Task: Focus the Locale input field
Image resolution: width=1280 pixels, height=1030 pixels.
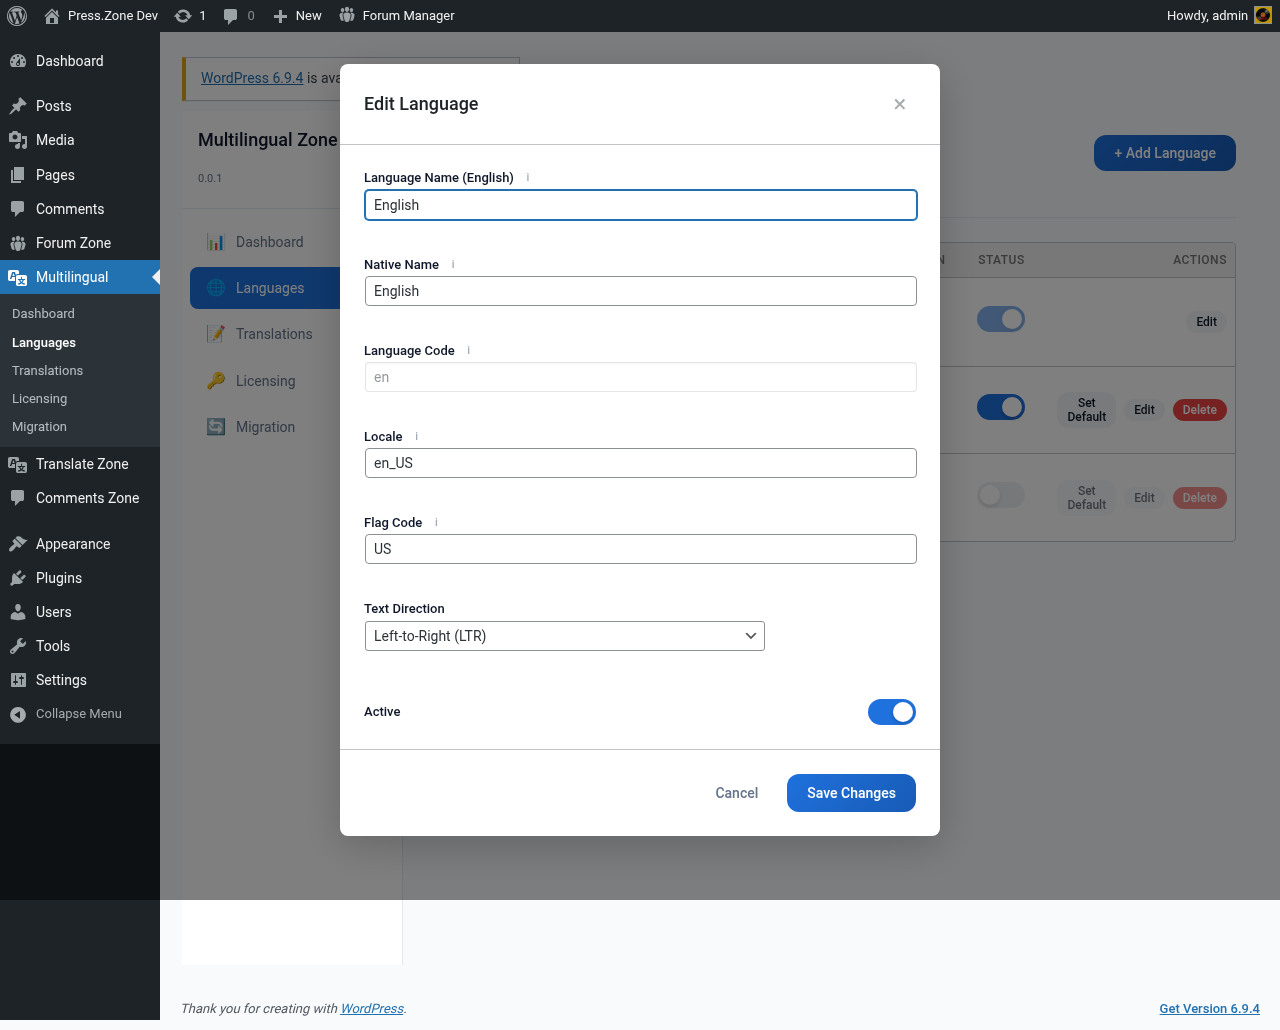Action: pos(641,463)
